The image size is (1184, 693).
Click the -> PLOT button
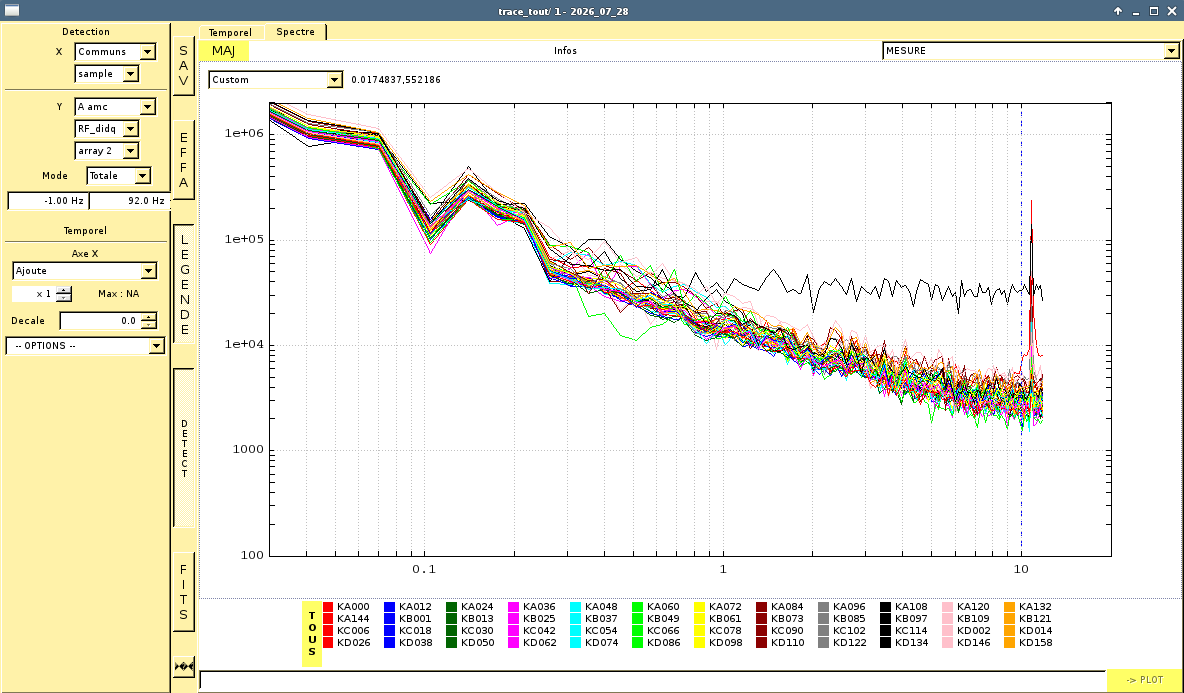pos(1144,679)
